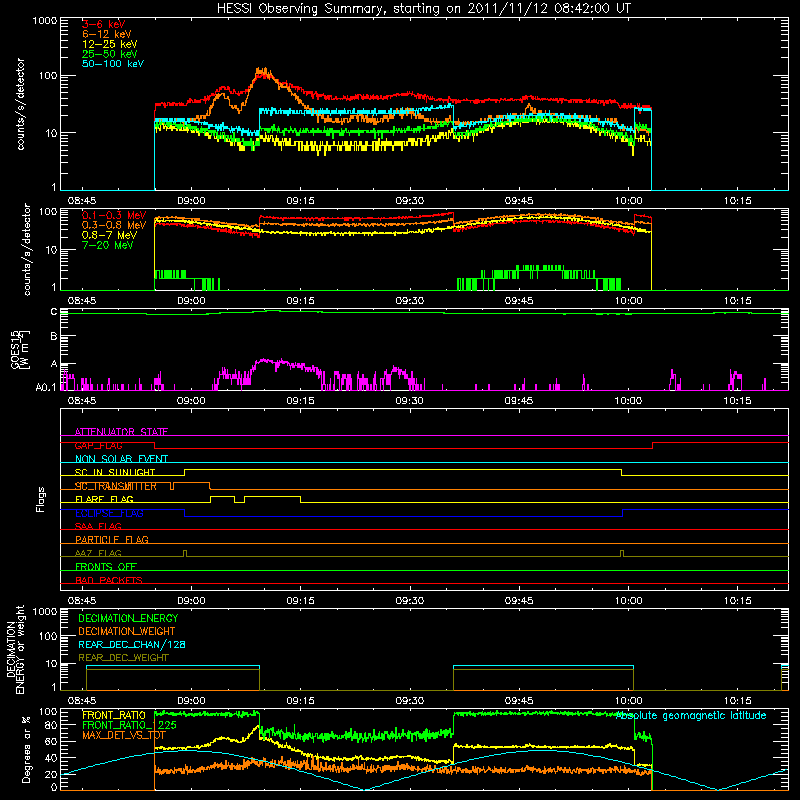The image size is (800, 800).
Task: Click the DECIMATION_WEIGHT legend label
Action: click(127, 631)
